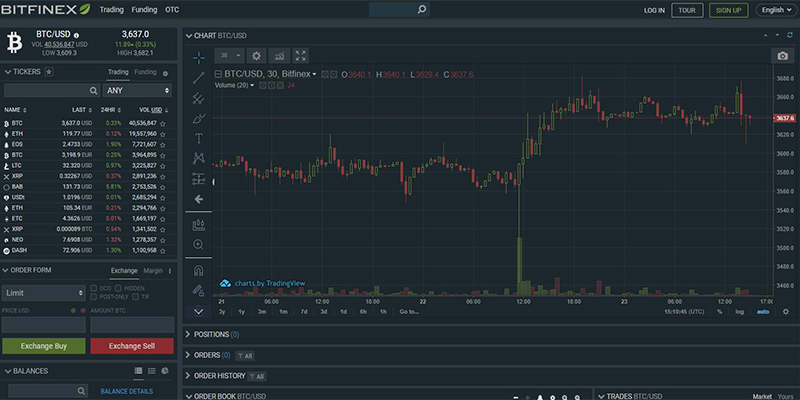
Task: Click the PRICE USD input field
Action: (44, 325)
